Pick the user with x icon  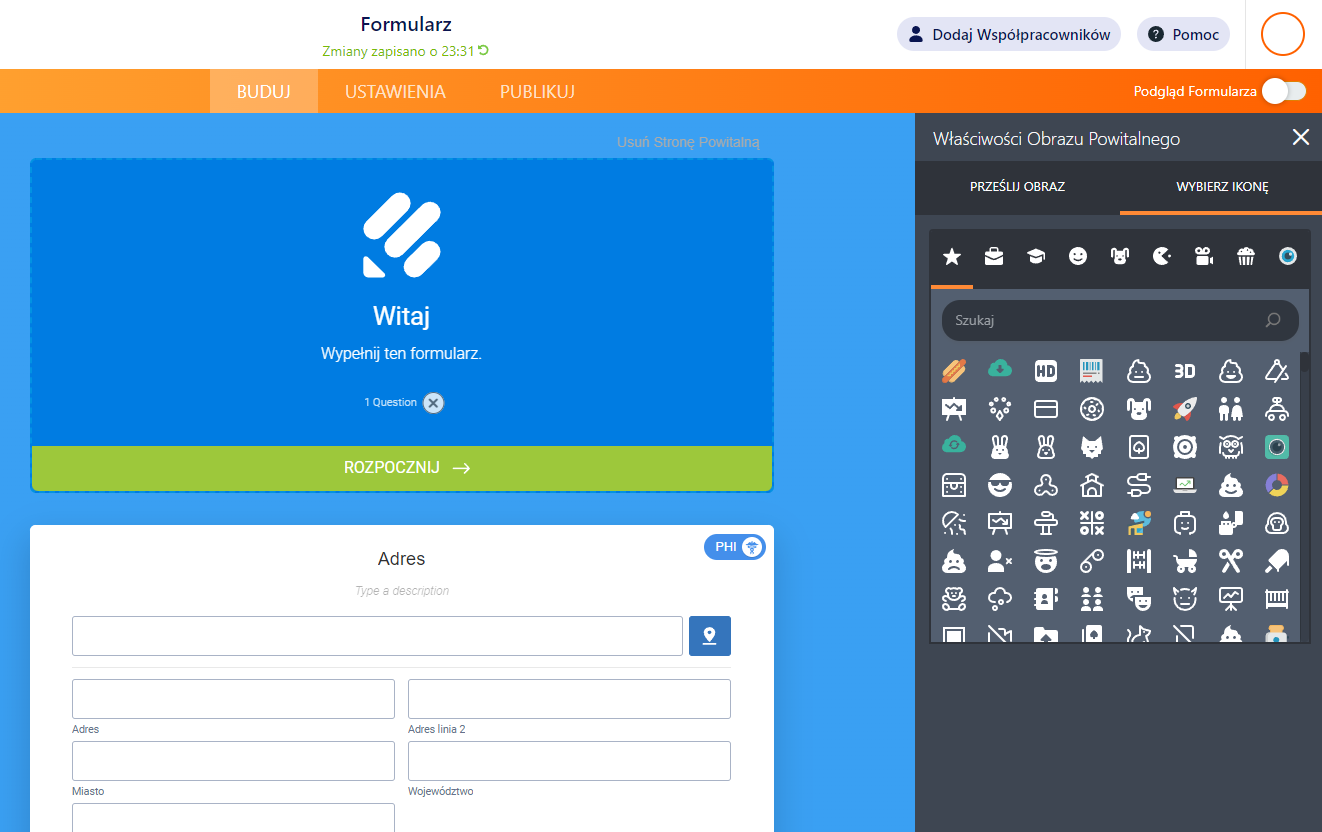(x=1000, y=561)
